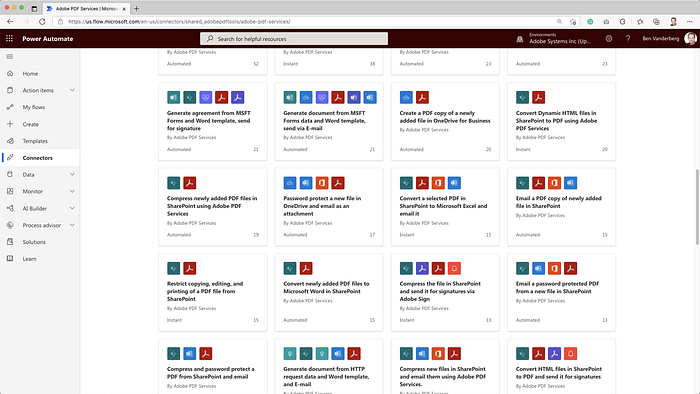Click the Home icon in sidebar
Viewport: 700px width, 394px height.
[x=10, y=74]
